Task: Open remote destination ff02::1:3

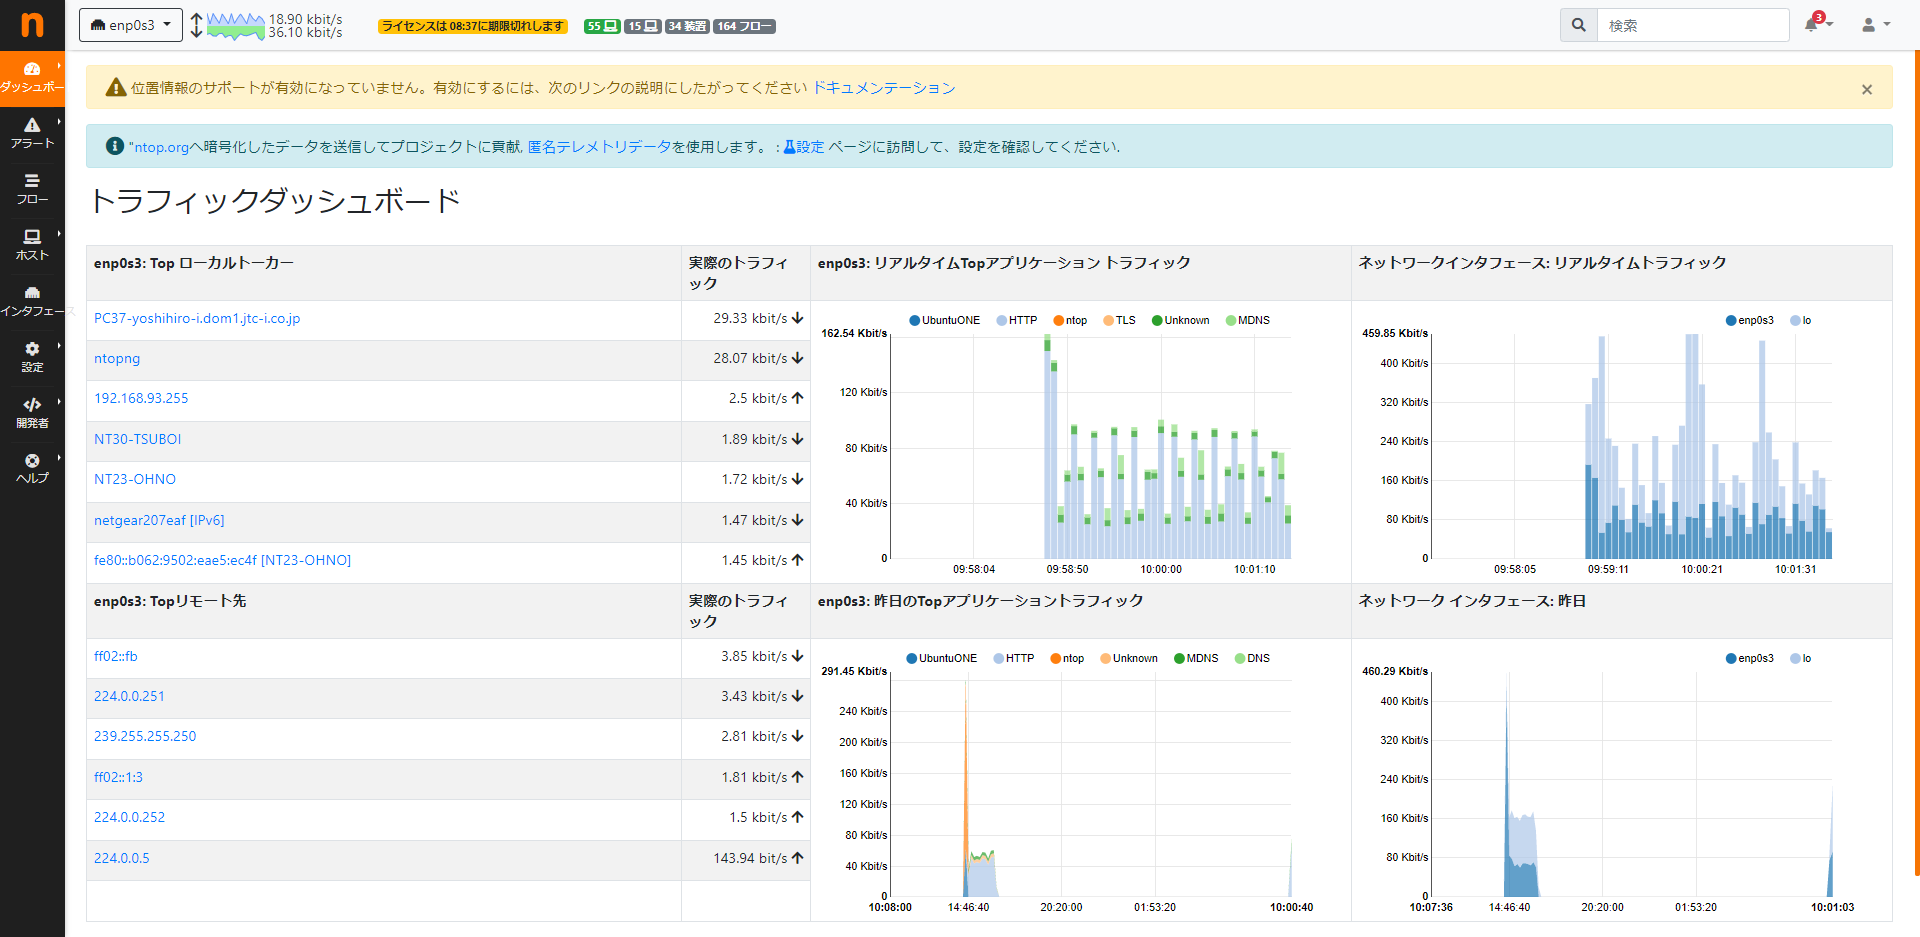Action: point(118,777)
